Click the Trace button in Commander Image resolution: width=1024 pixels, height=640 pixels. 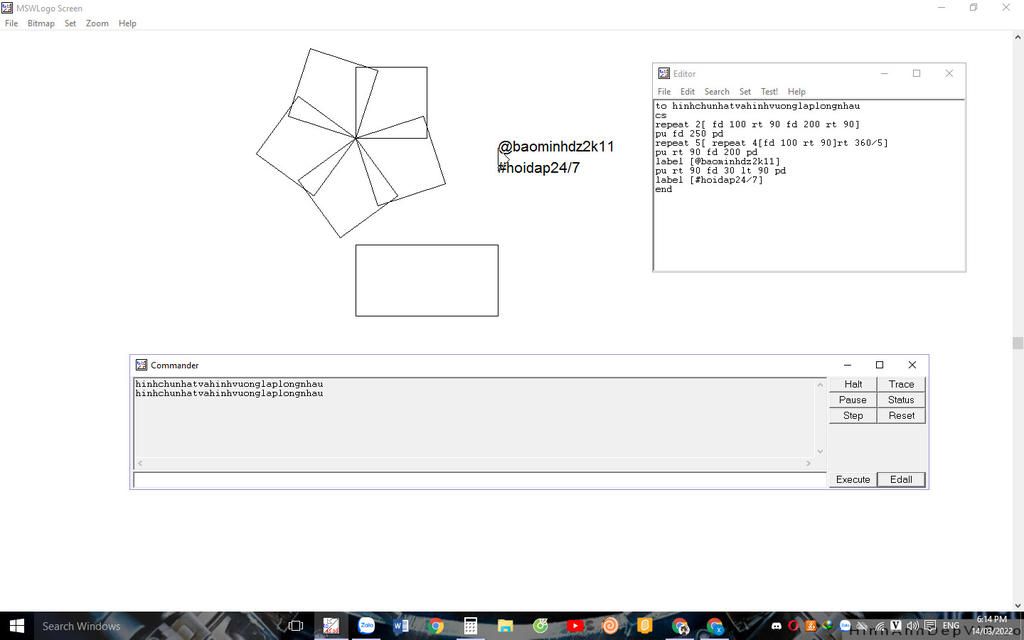(901, 384)
